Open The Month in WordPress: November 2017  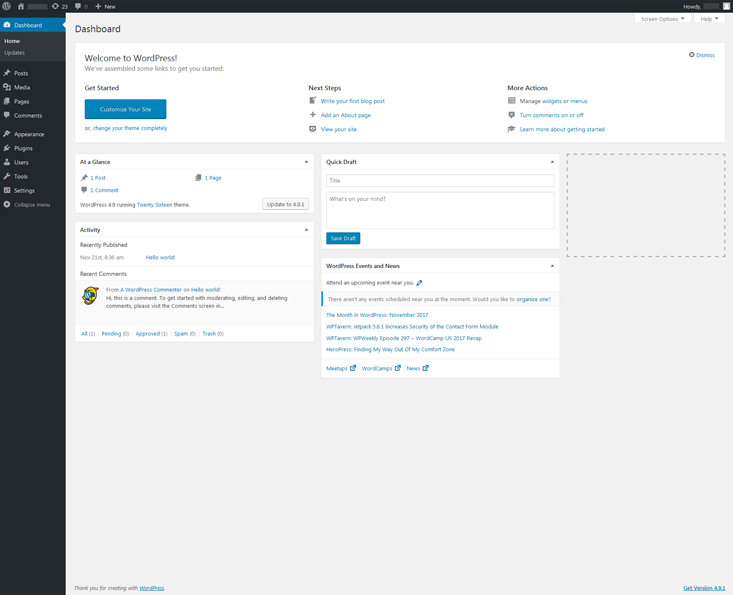coord(377,315)
